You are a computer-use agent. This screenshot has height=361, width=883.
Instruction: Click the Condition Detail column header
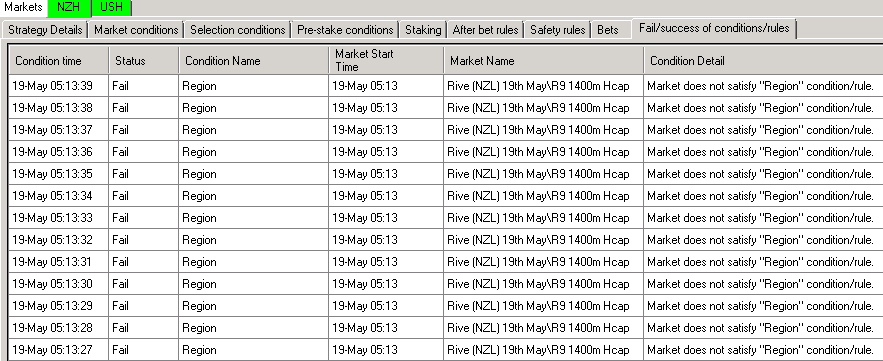point(763,60)
